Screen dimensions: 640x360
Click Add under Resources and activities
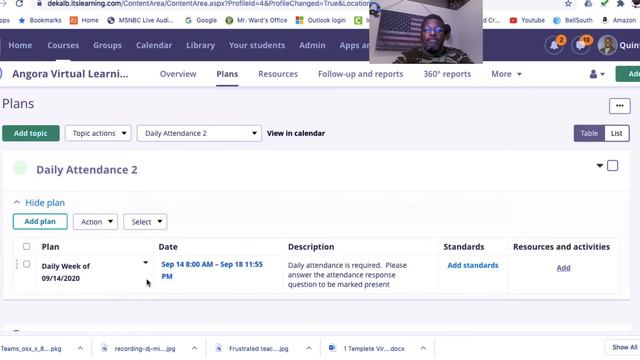pos(563,268)
